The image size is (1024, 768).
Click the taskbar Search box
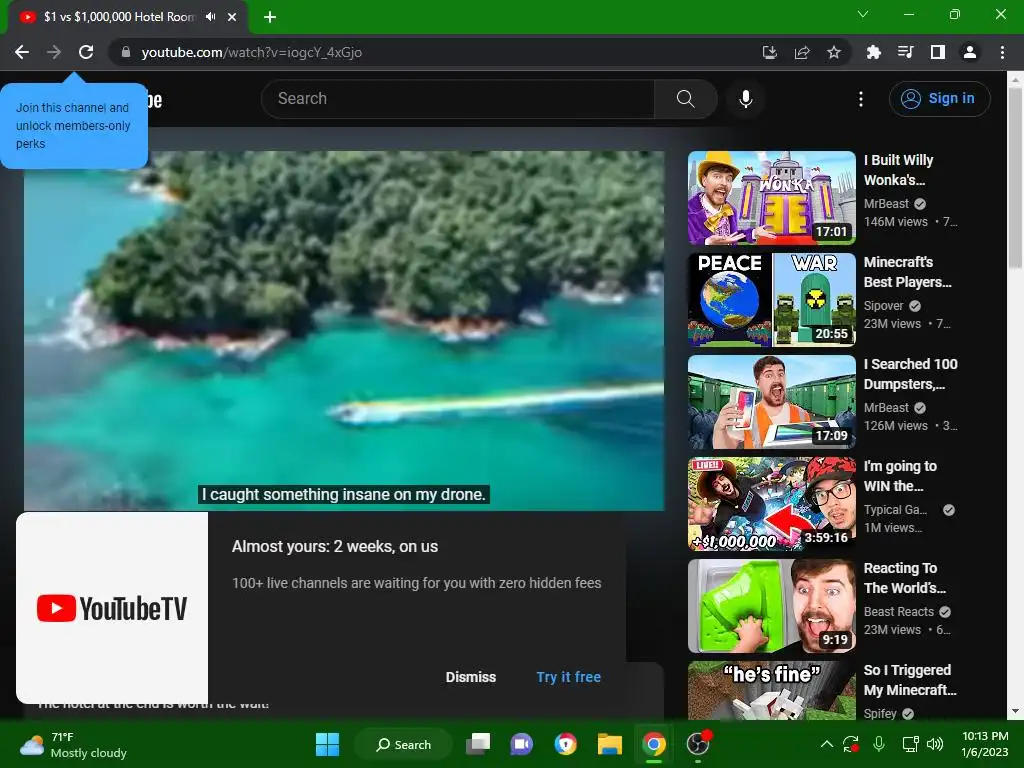click(403, 744)
